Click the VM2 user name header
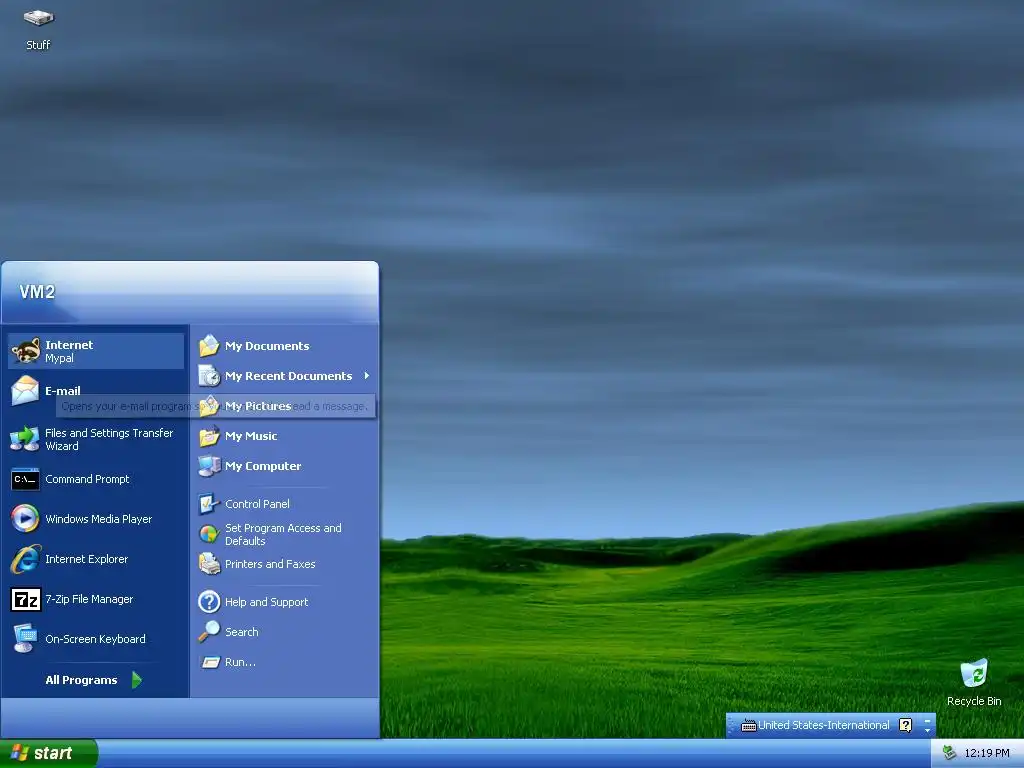The image size is (1024, 768). (x=37, y=292)
